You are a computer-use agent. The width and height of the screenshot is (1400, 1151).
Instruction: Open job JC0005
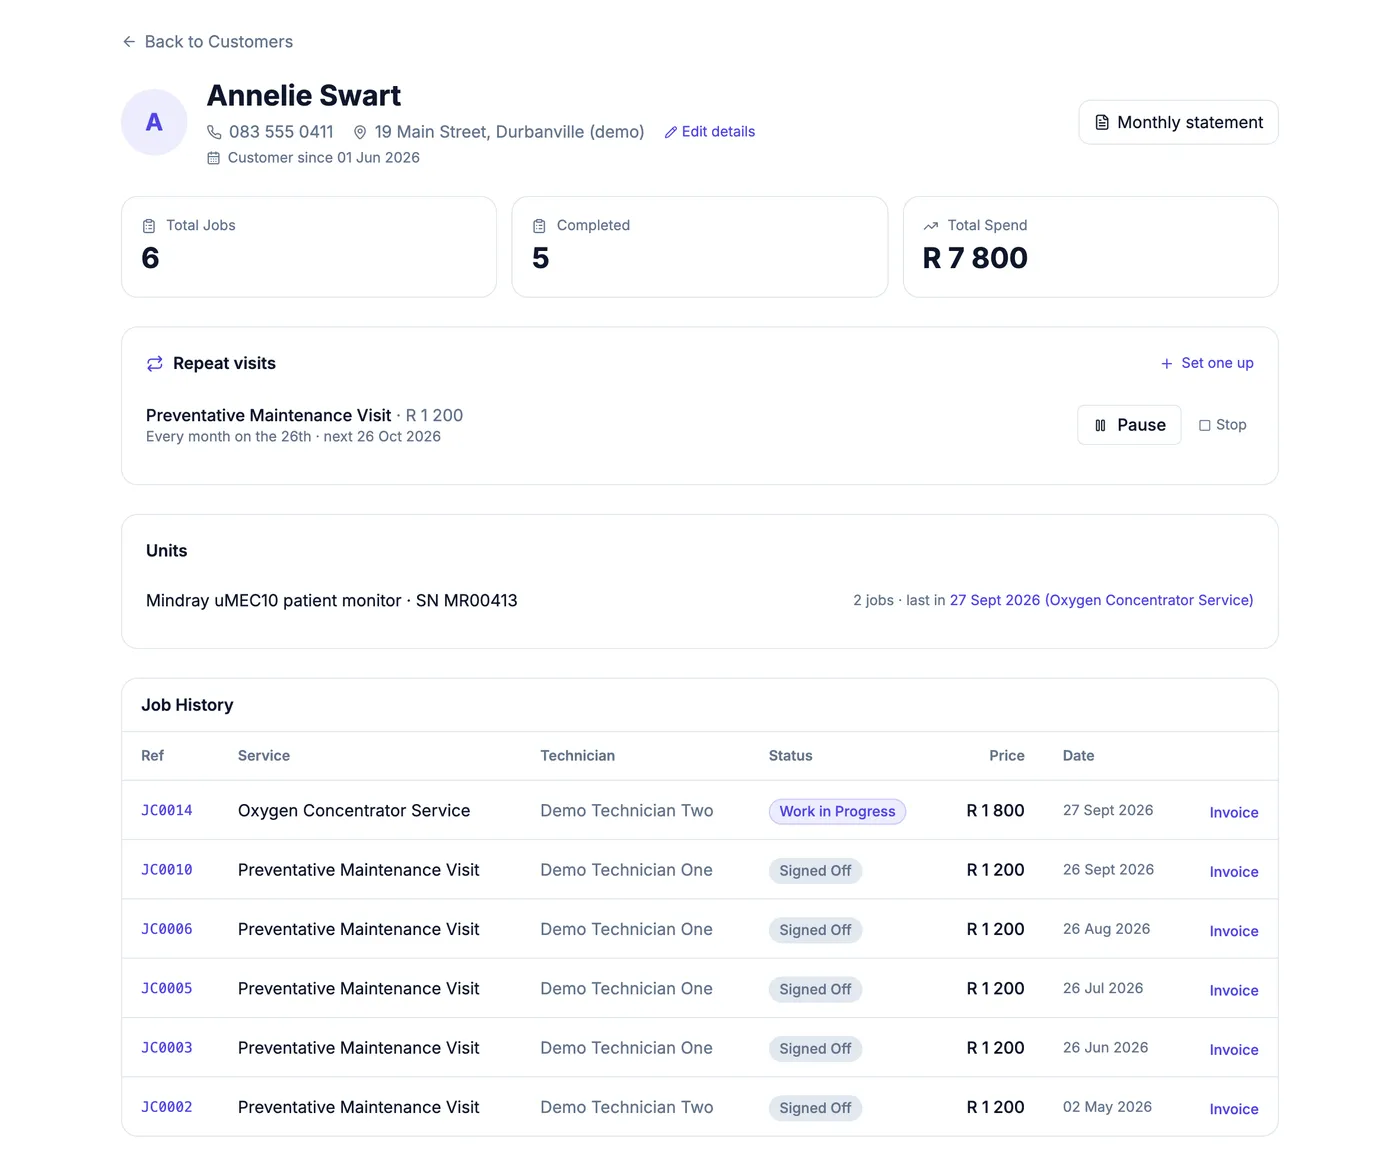[166, 988]
